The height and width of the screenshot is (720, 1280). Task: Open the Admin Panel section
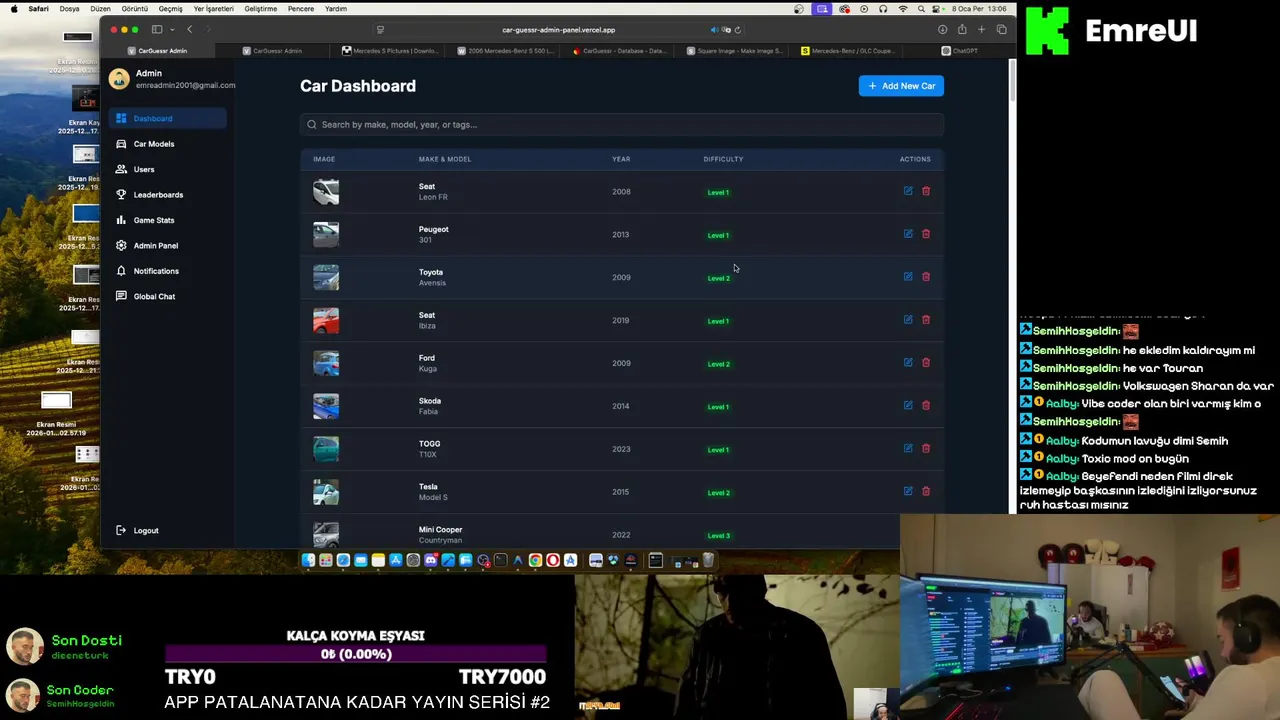tap(167, 245)
